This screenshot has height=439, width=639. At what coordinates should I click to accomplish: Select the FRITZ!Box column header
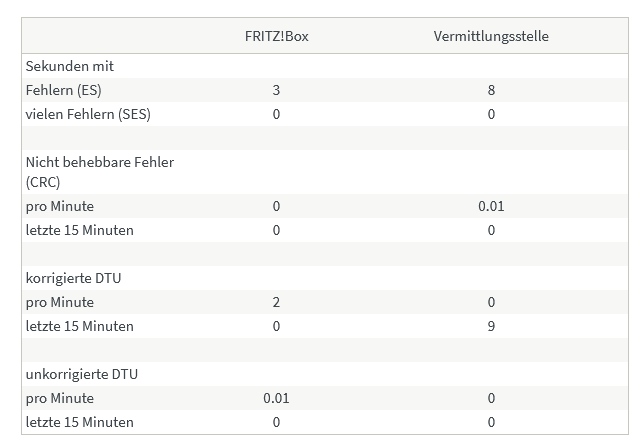(x=276, y=36)
